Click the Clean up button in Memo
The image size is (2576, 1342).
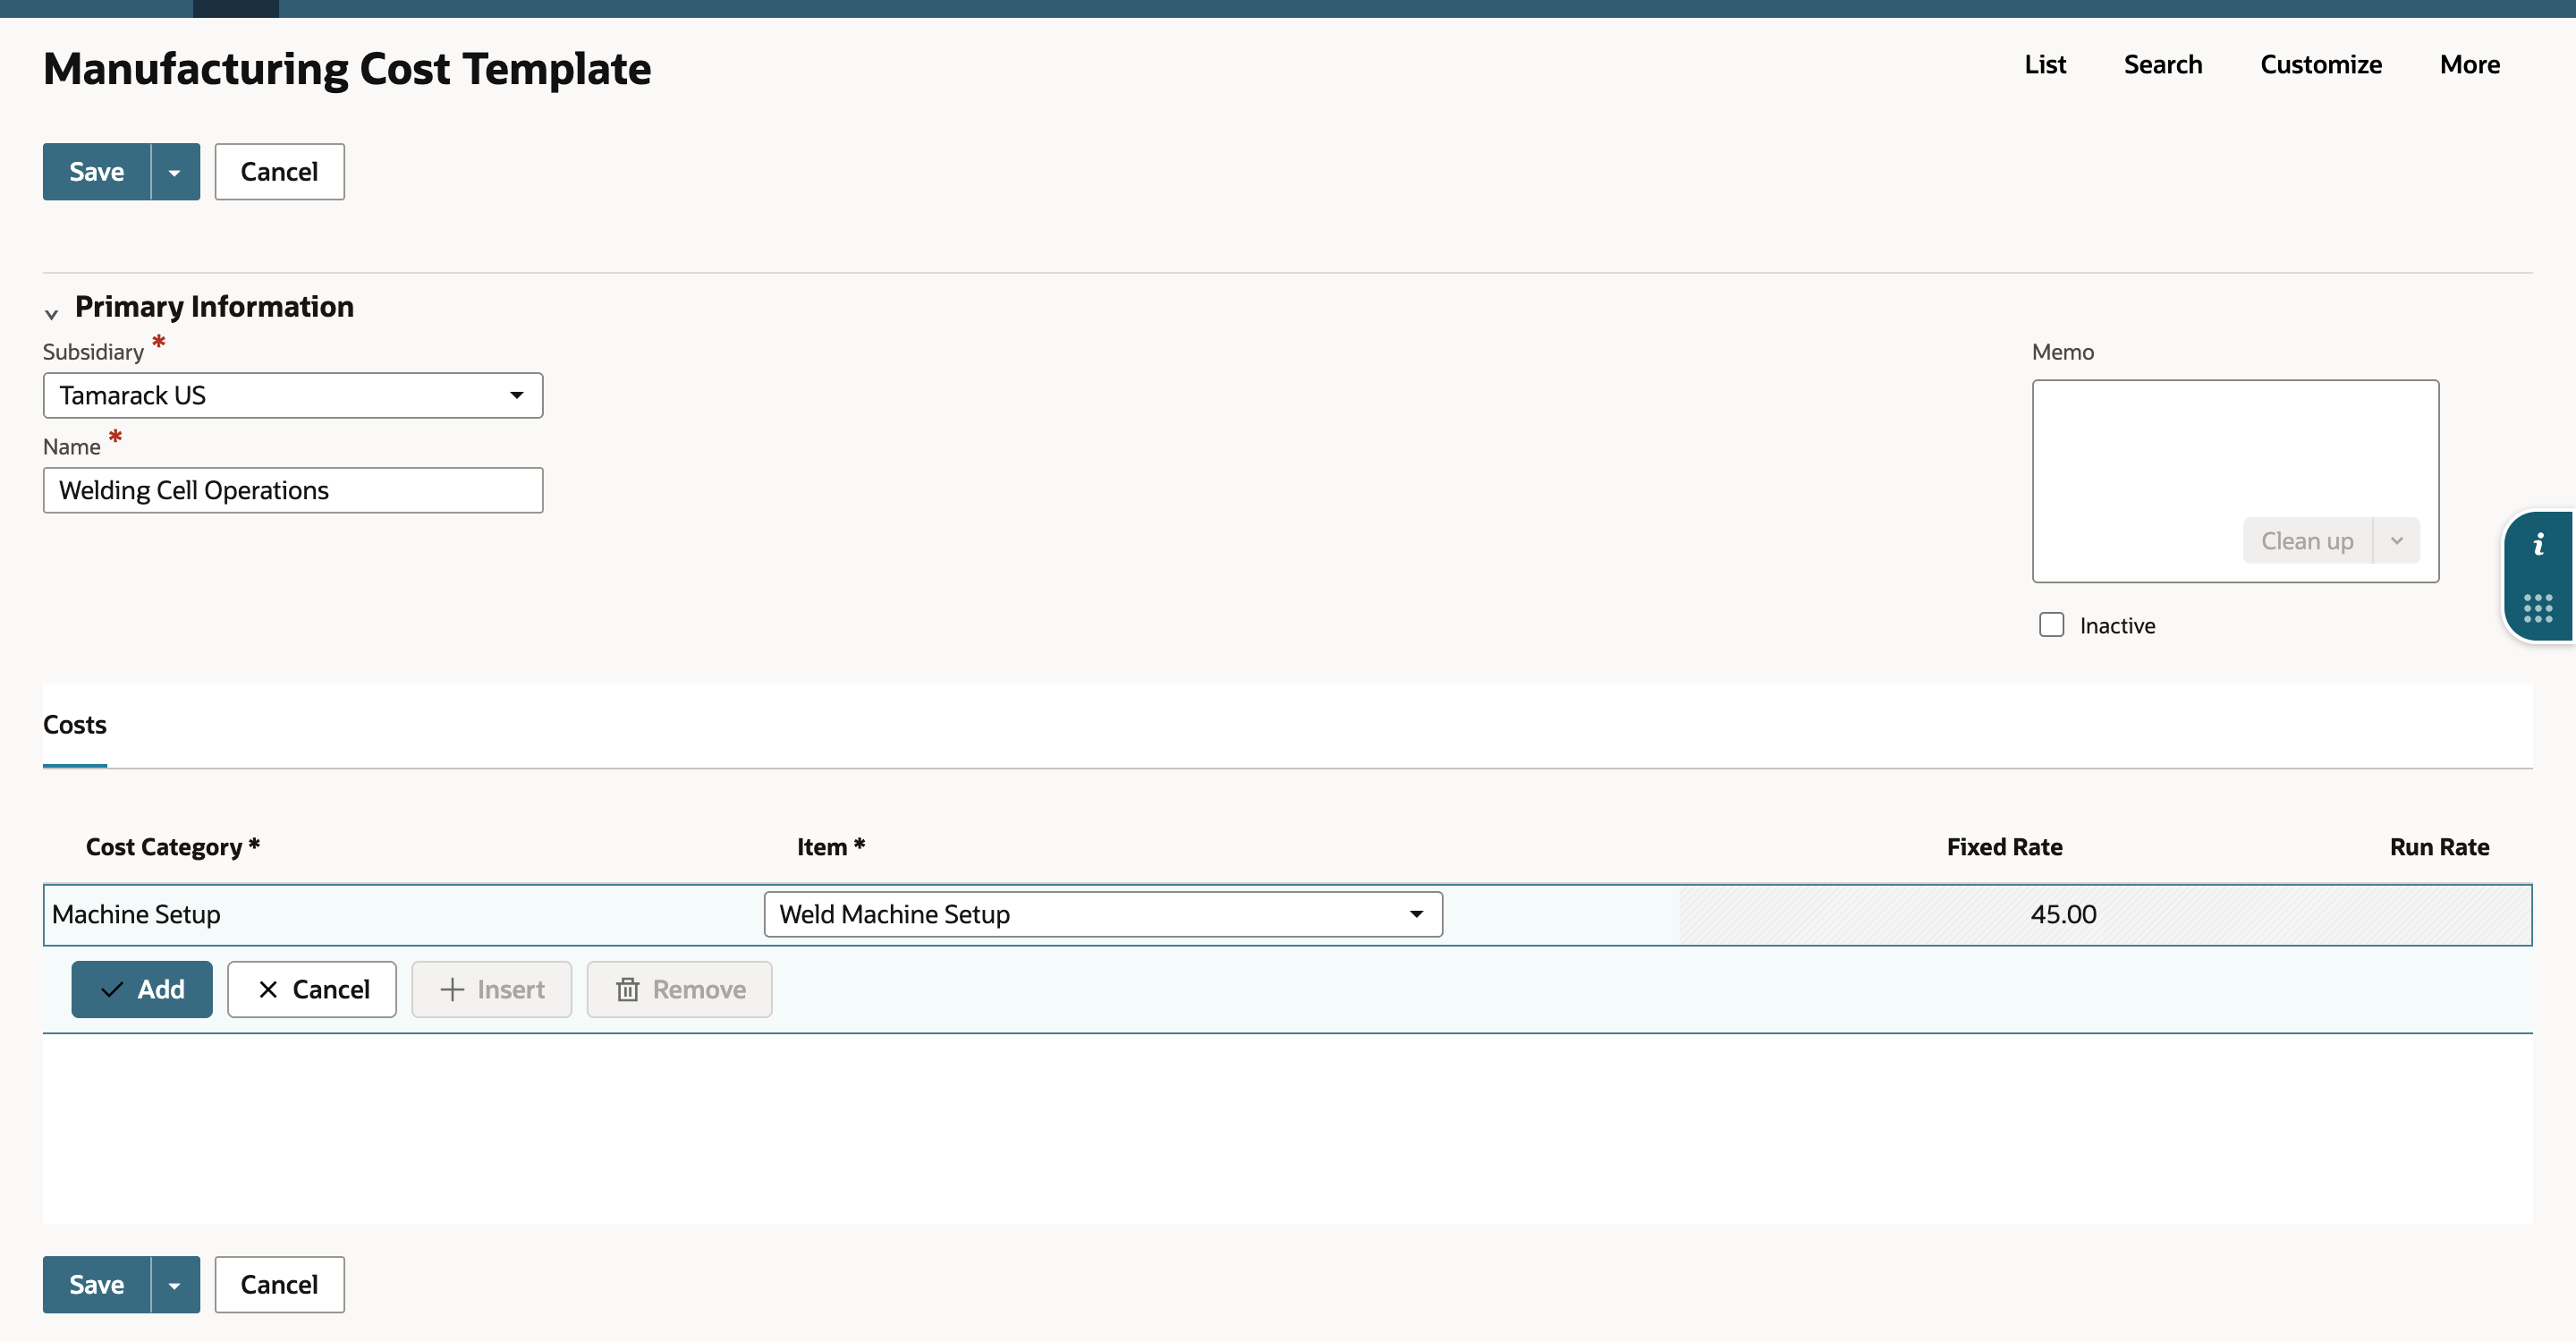pyautogui.click(x=2307, y=541)
